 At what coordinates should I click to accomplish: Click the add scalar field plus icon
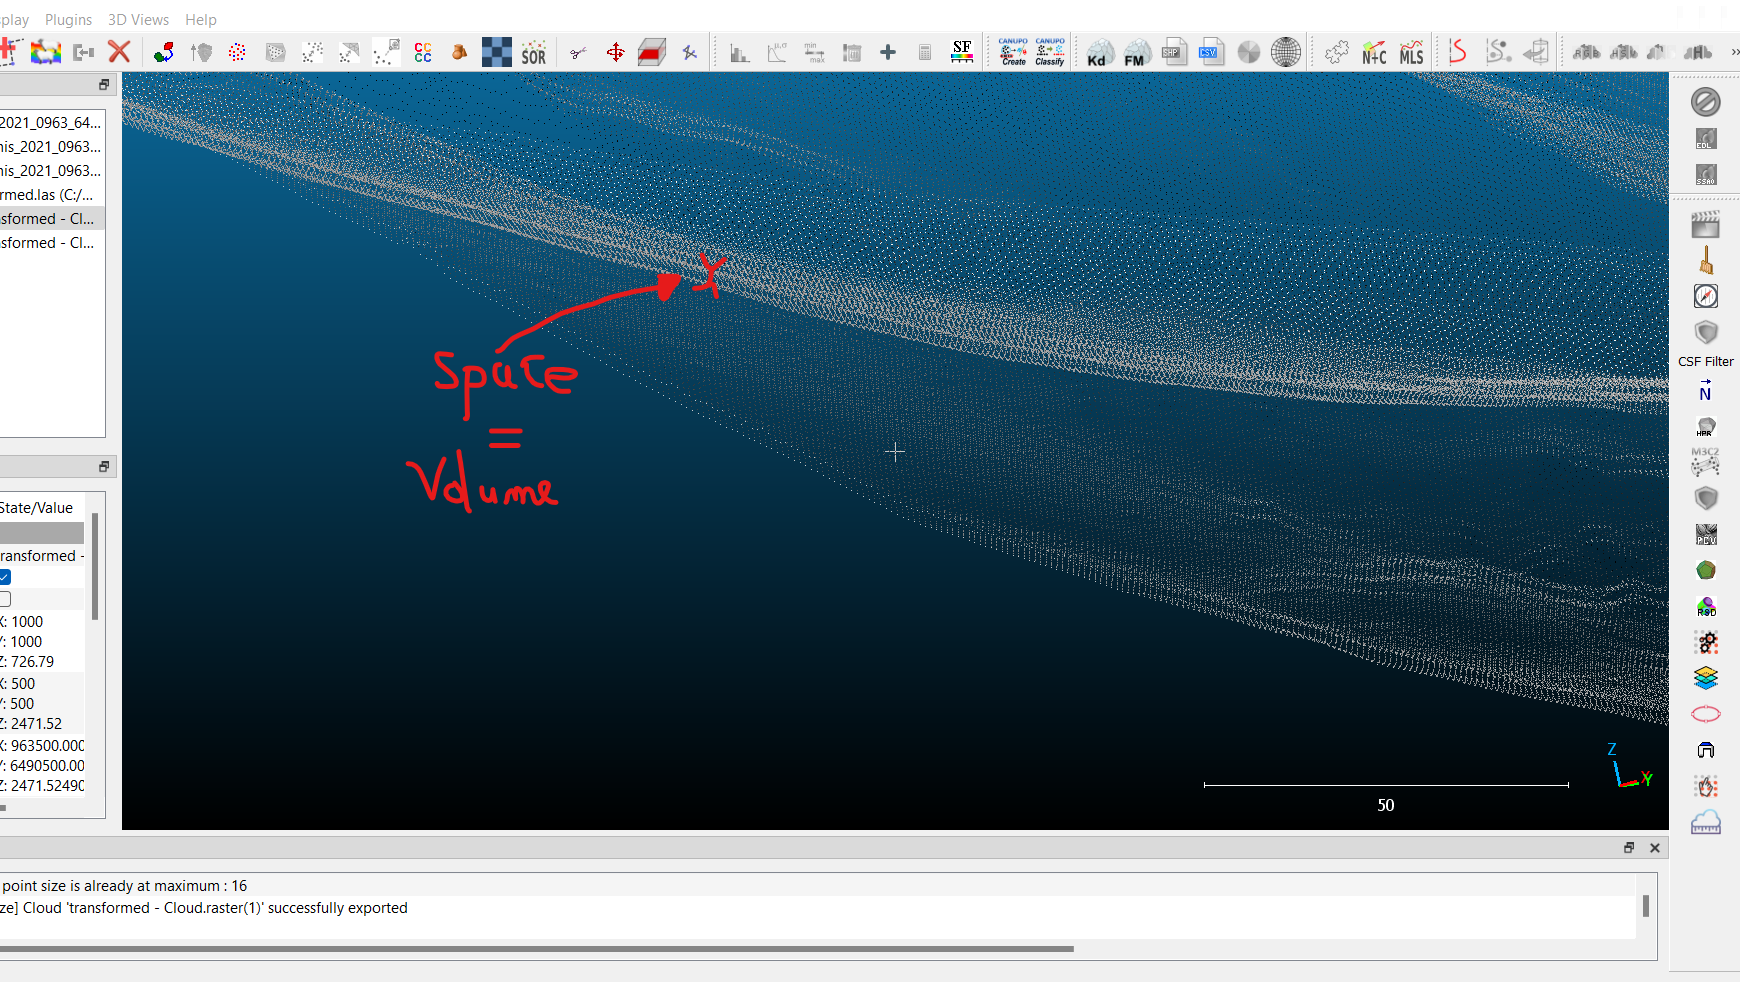pos(888,52)
